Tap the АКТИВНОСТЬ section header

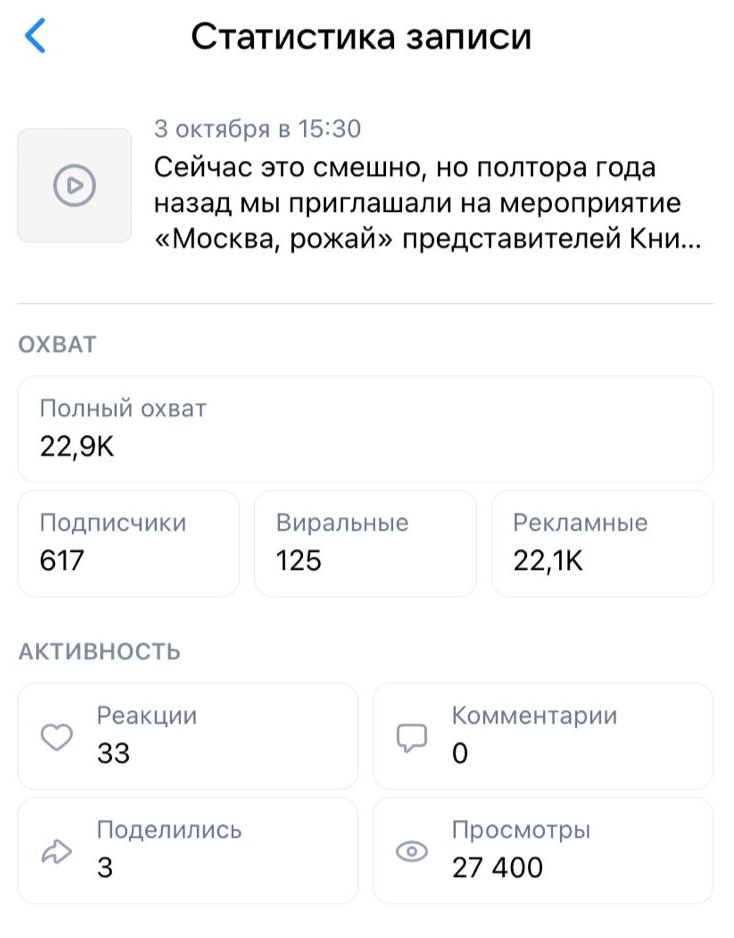click(x=100, y=652)
